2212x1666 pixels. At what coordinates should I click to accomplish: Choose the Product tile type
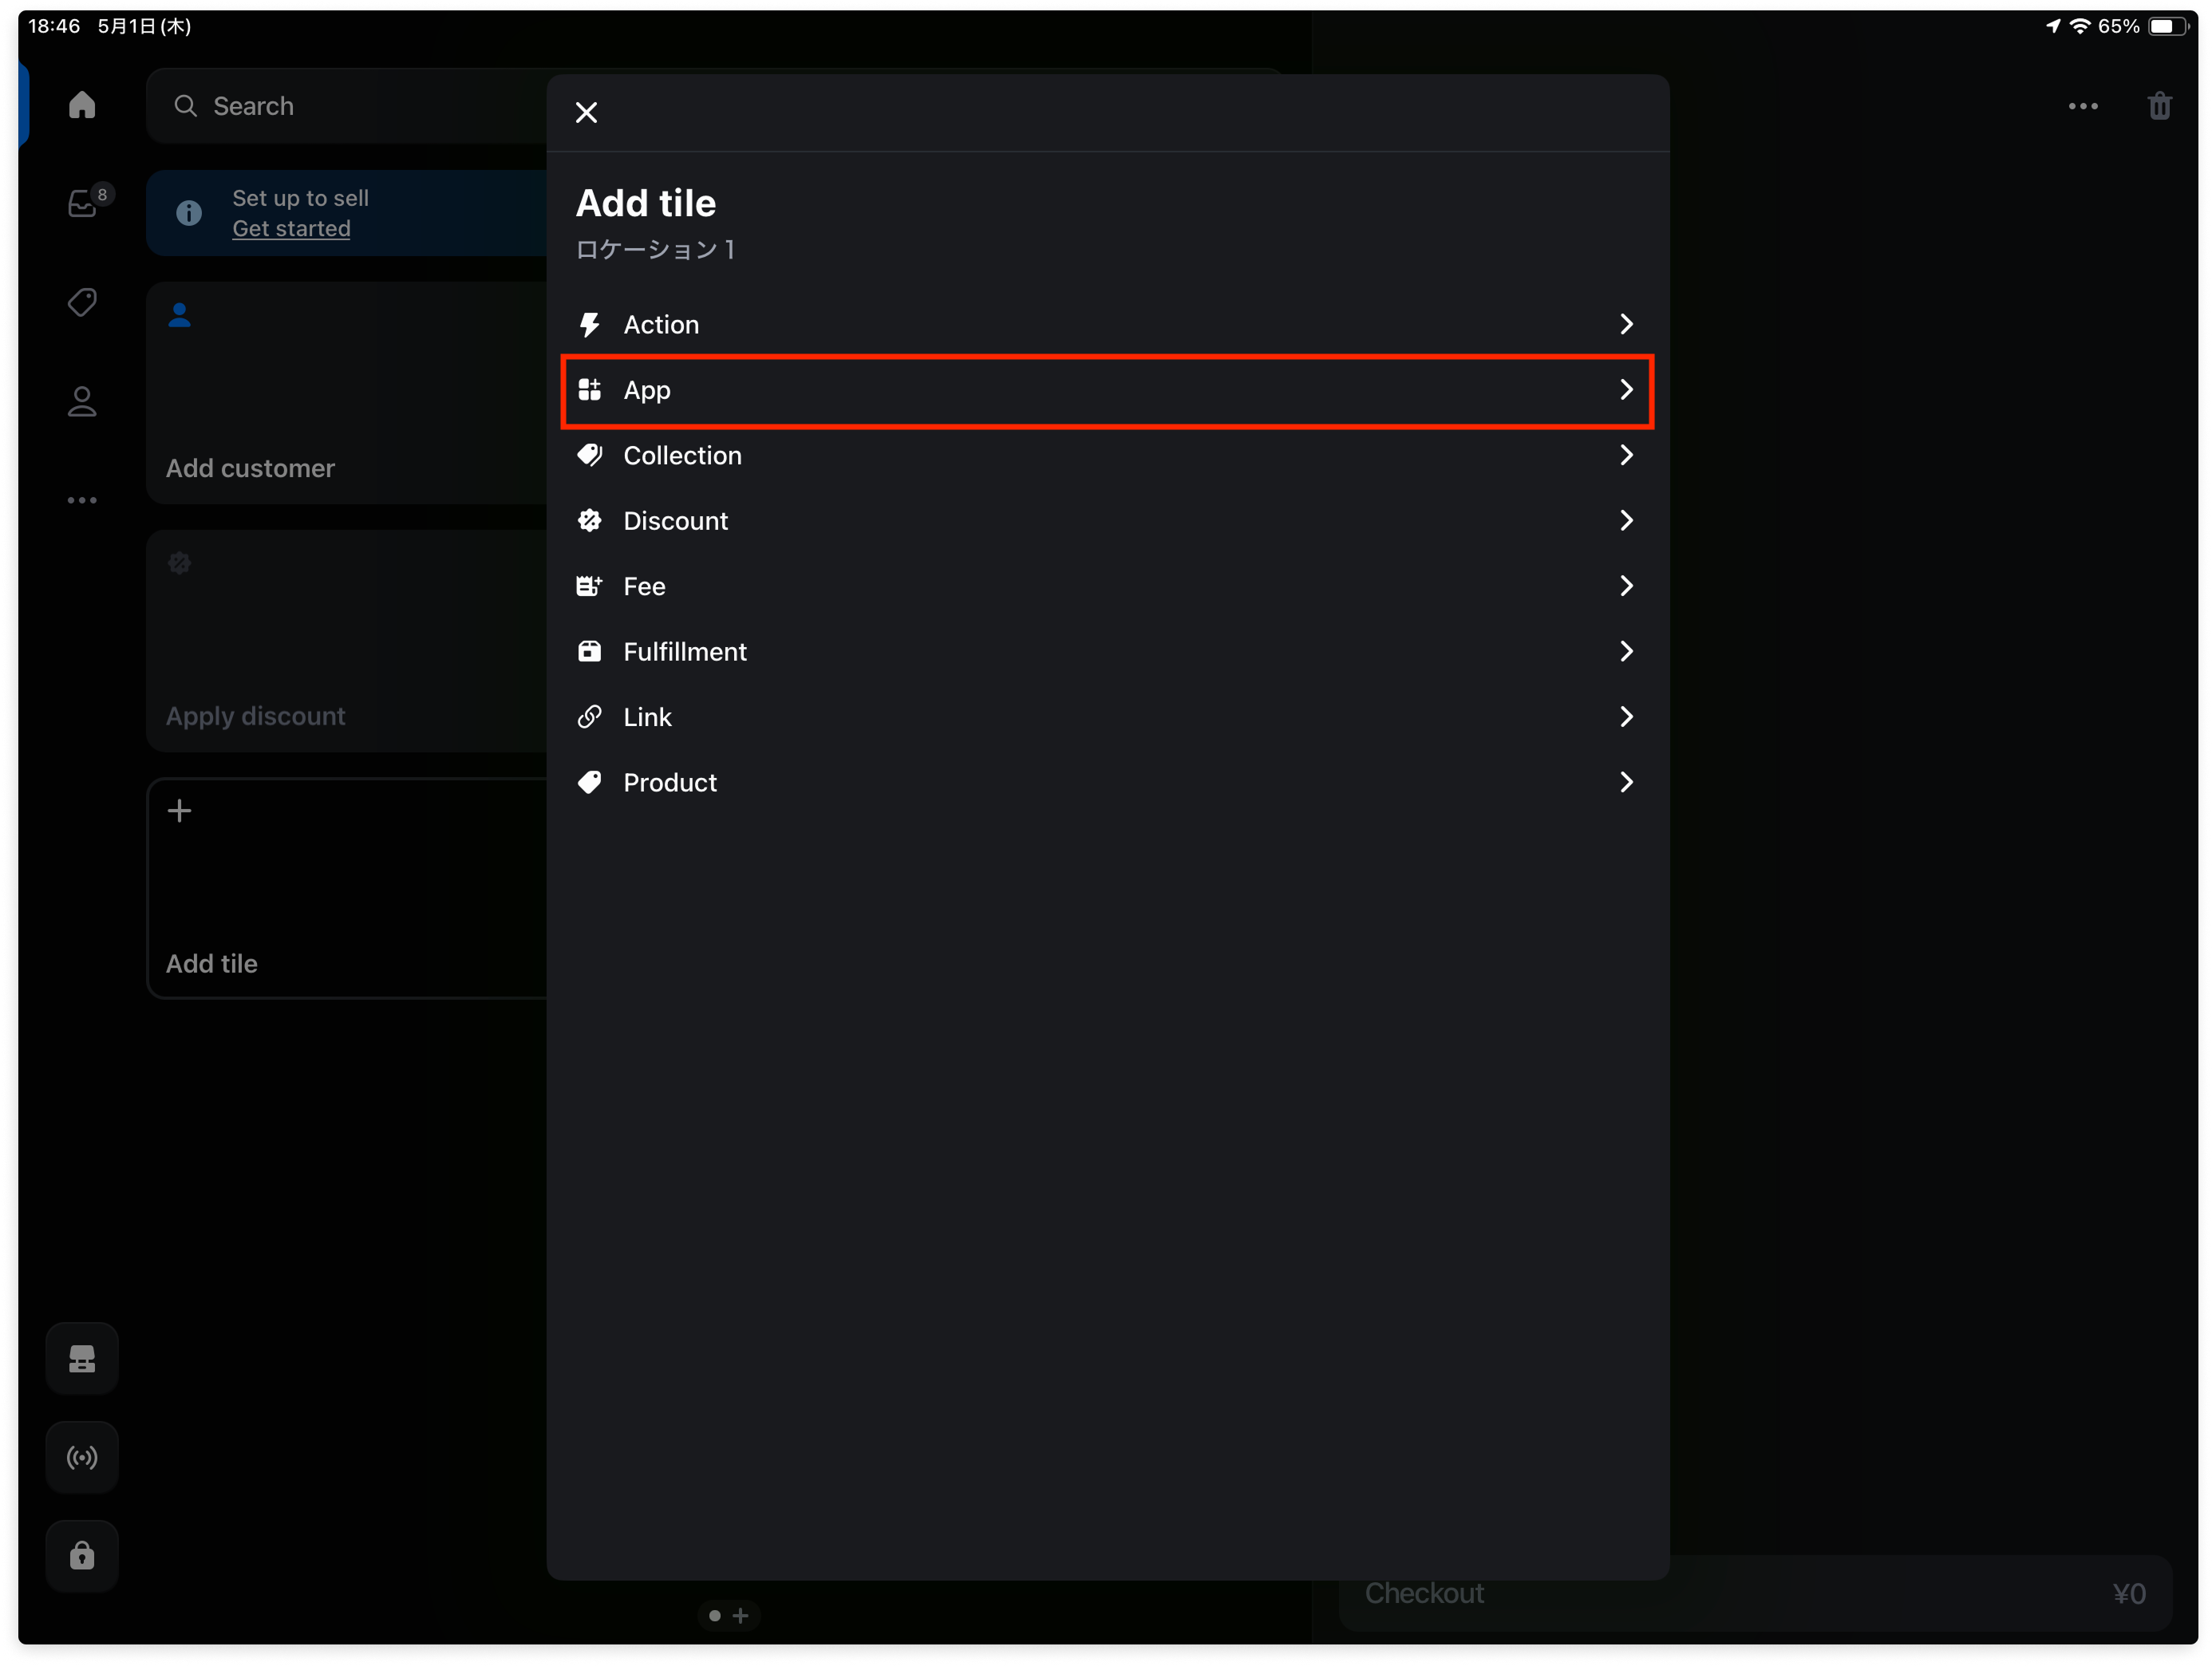[1107, 782]
